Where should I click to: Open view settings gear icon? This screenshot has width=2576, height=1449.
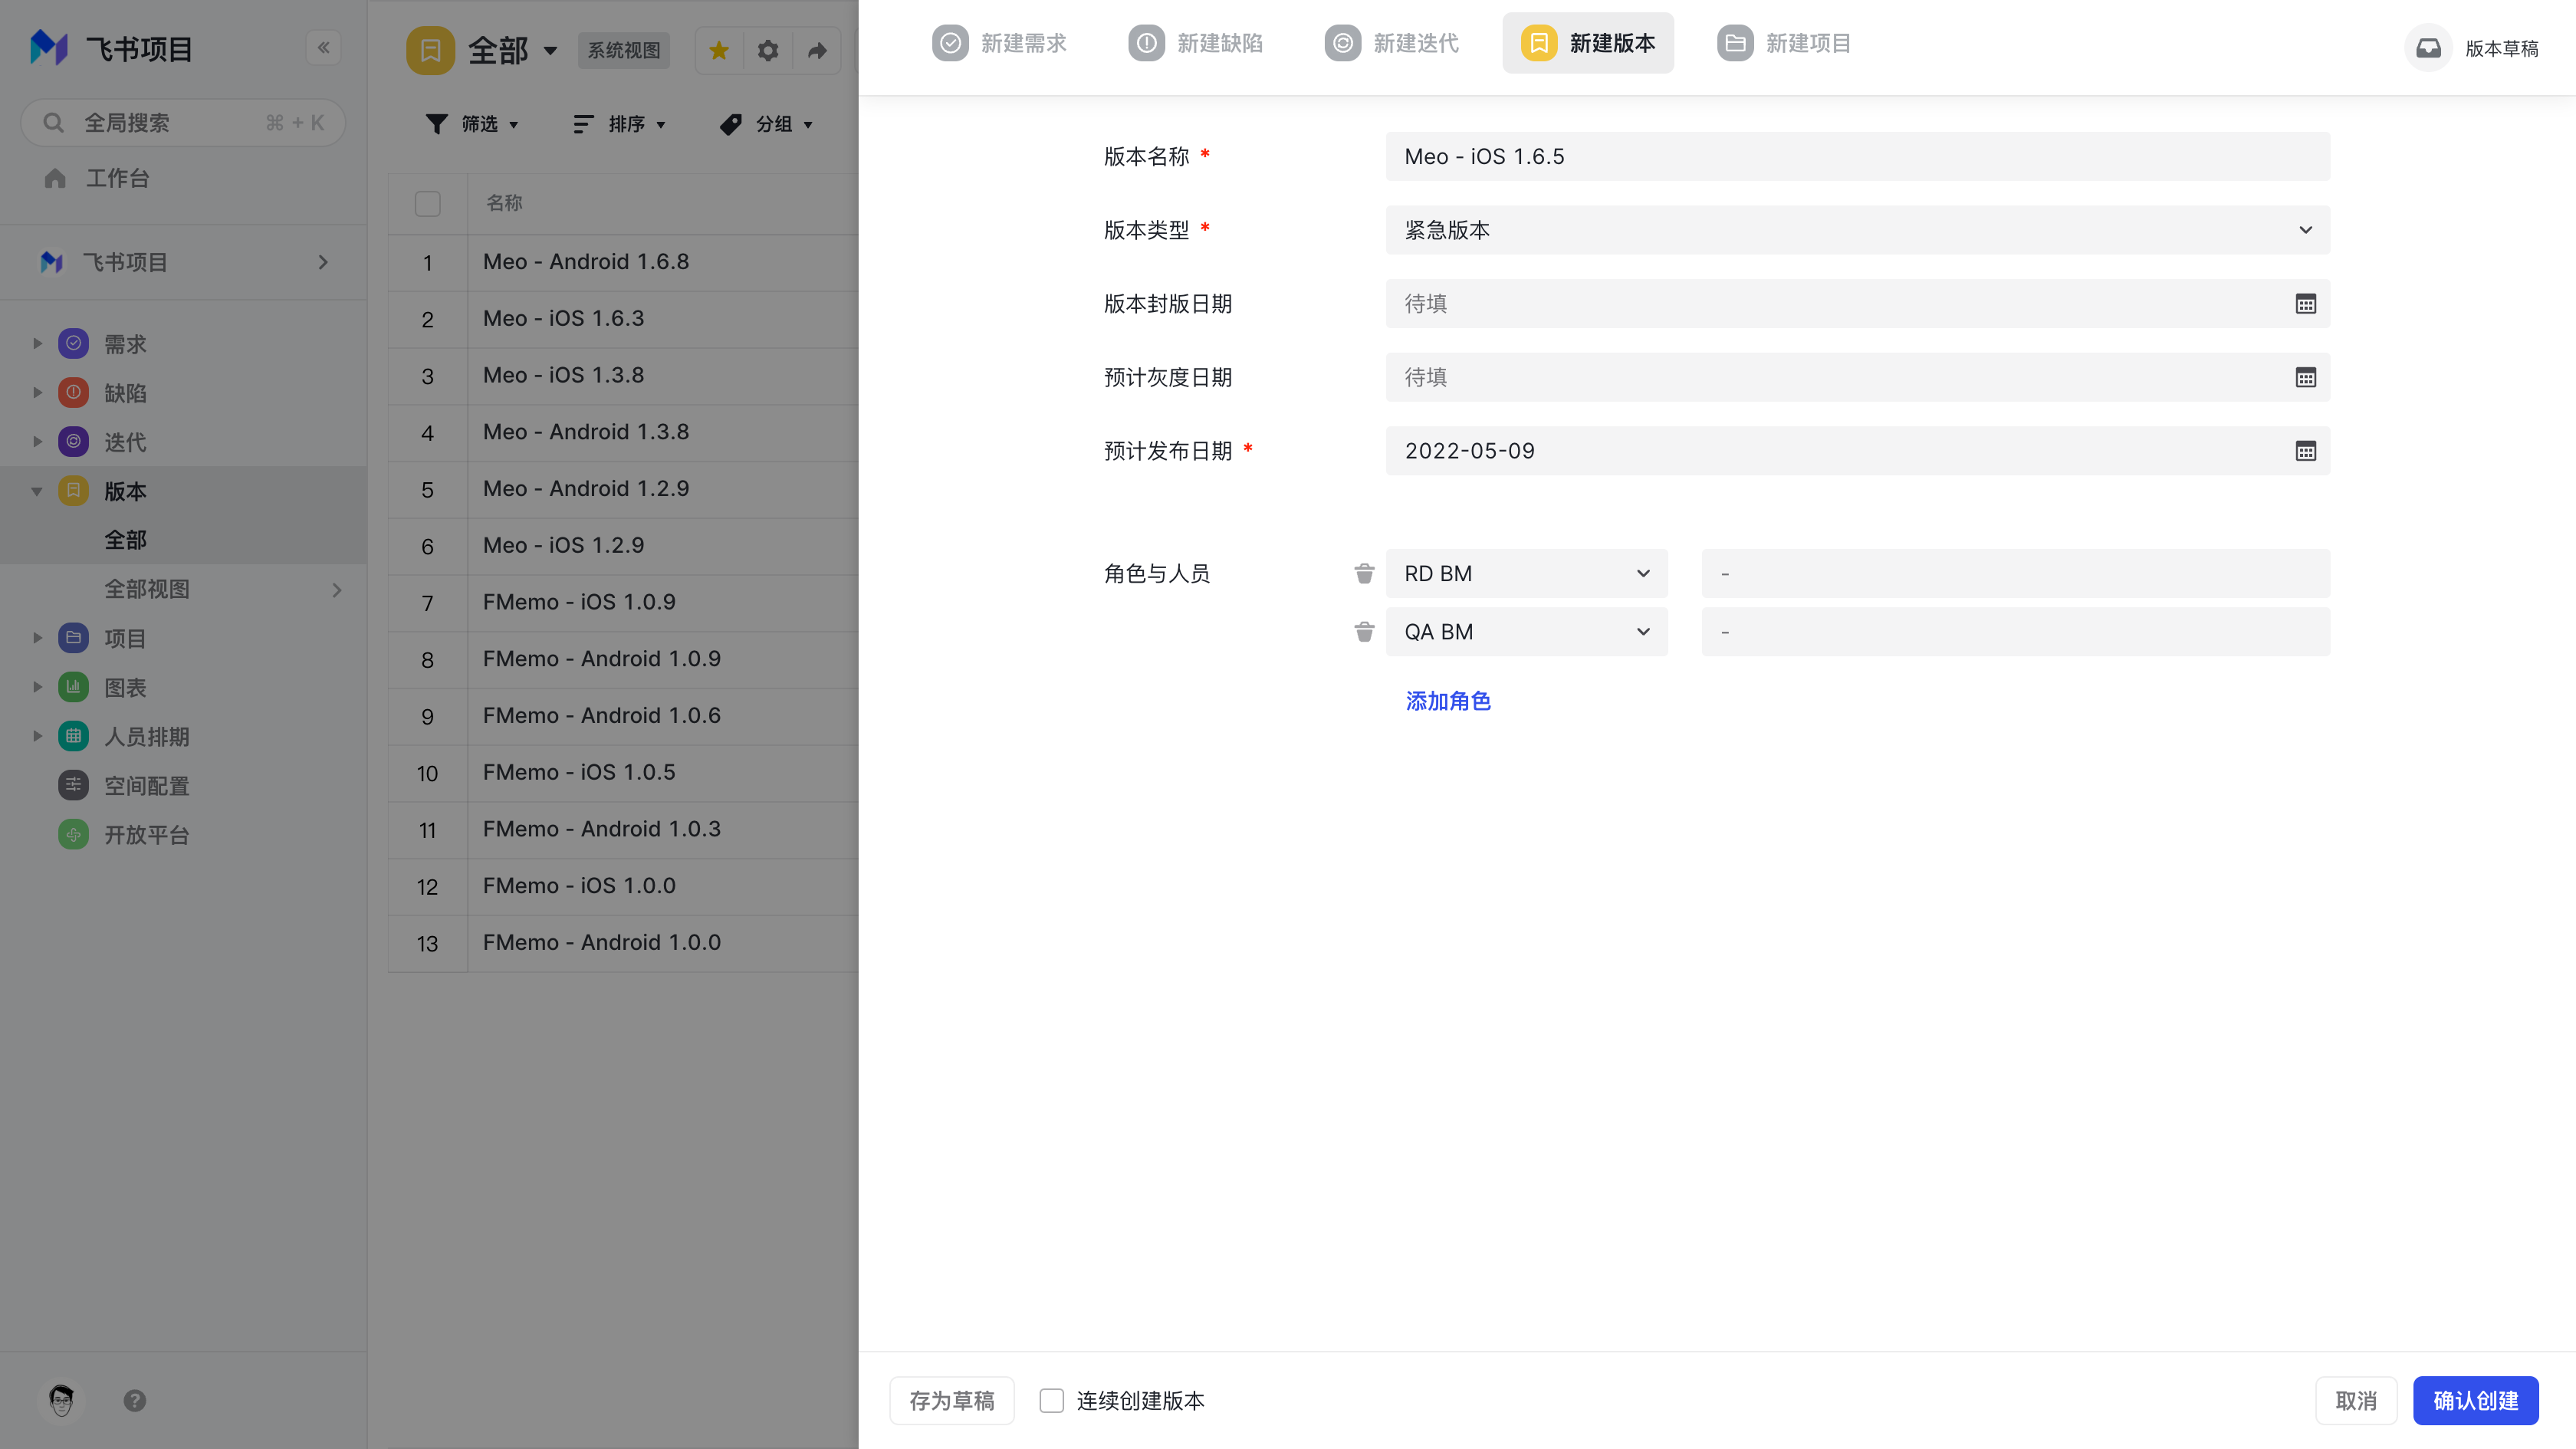click(x=768, y=50)
